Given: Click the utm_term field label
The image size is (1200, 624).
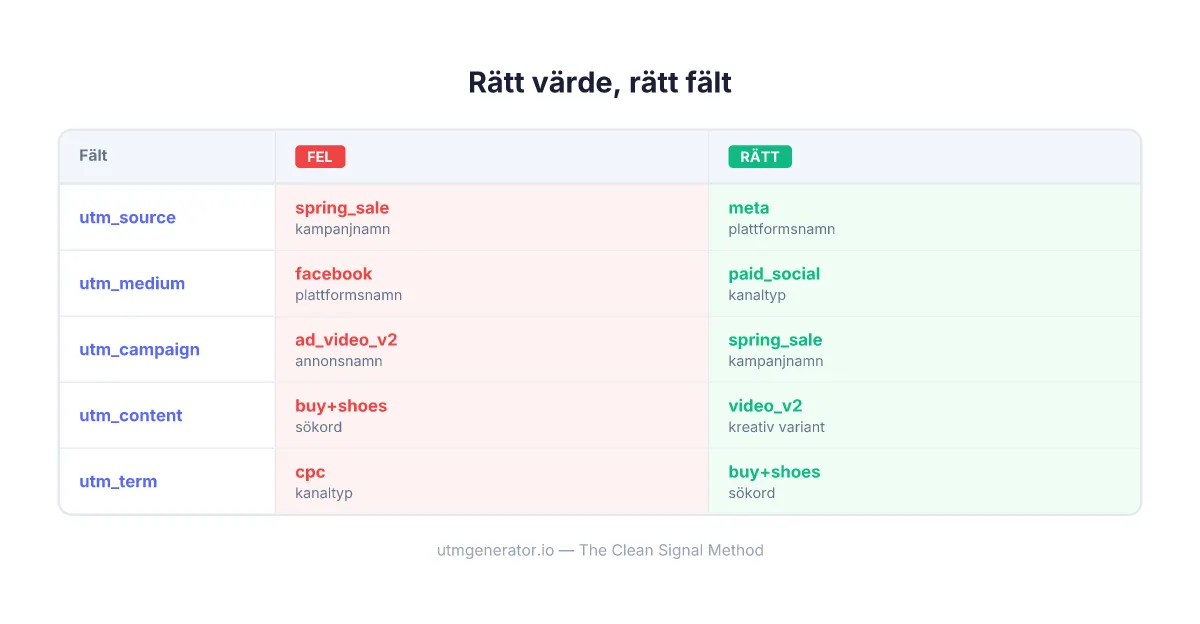Looking at the screenshot, I should [118, 481].
